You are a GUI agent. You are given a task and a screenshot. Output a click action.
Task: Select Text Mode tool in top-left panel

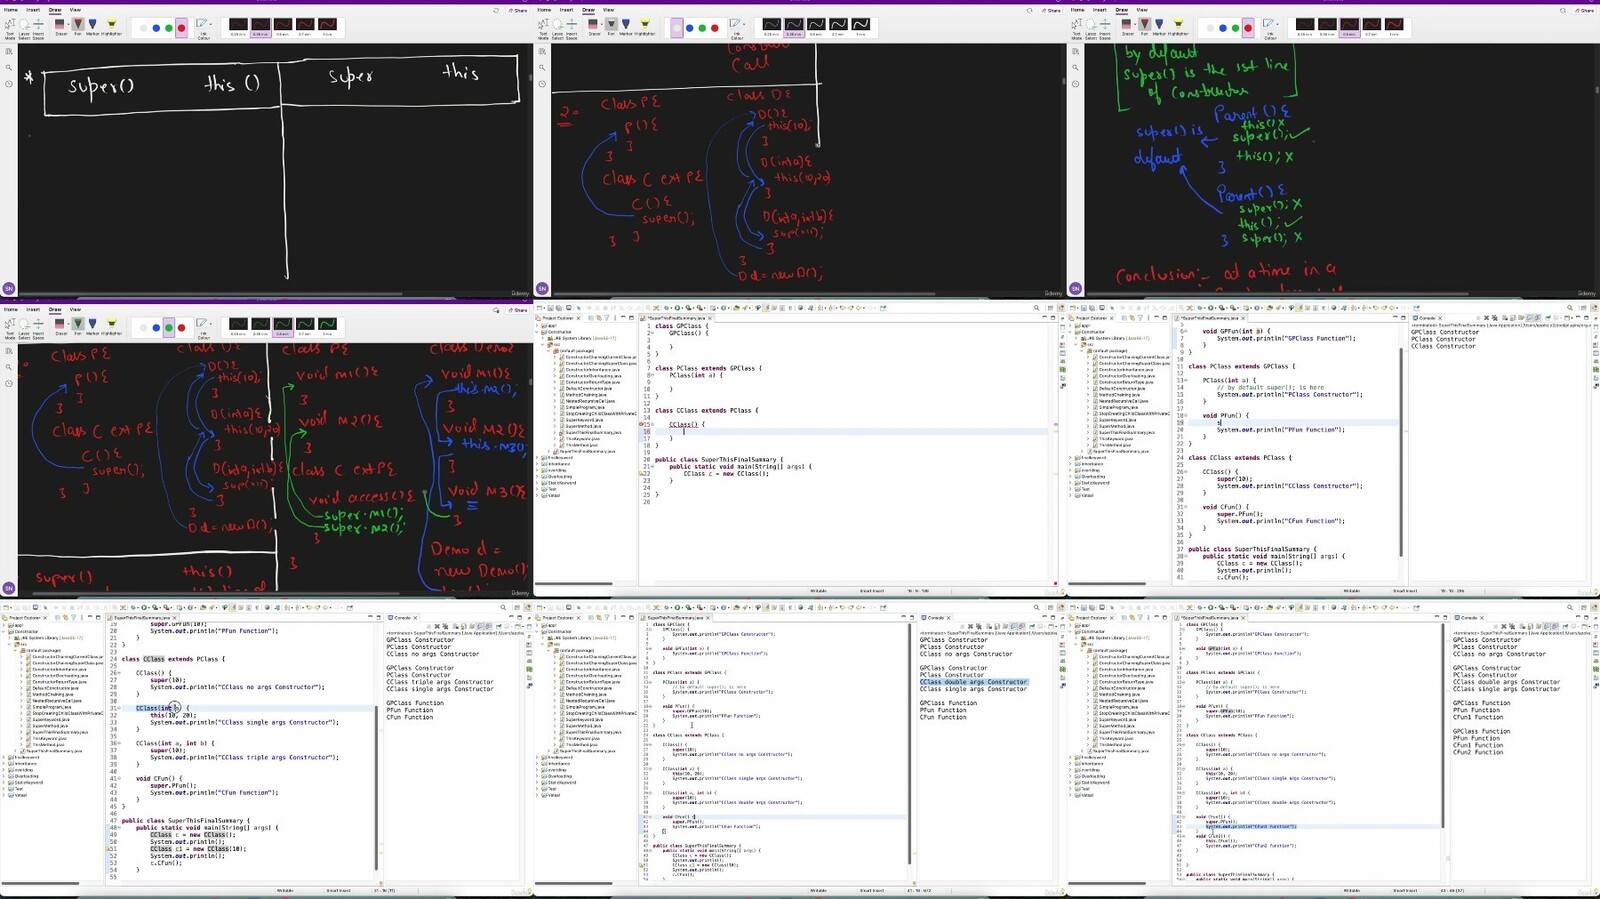(x=10, y=29)
